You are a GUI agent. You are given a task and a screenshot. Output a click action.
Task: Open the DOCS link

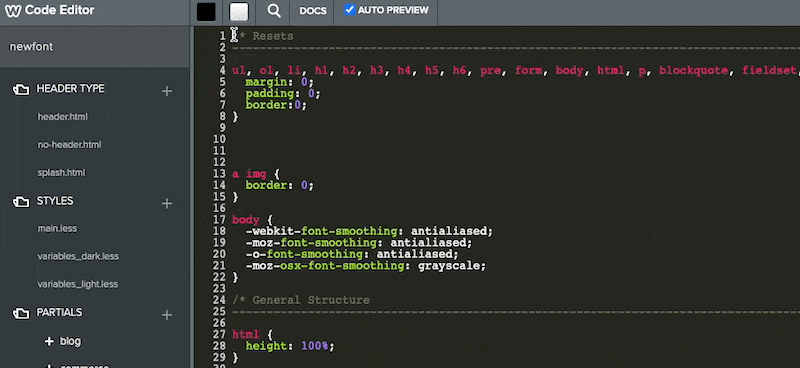[313, 11]
